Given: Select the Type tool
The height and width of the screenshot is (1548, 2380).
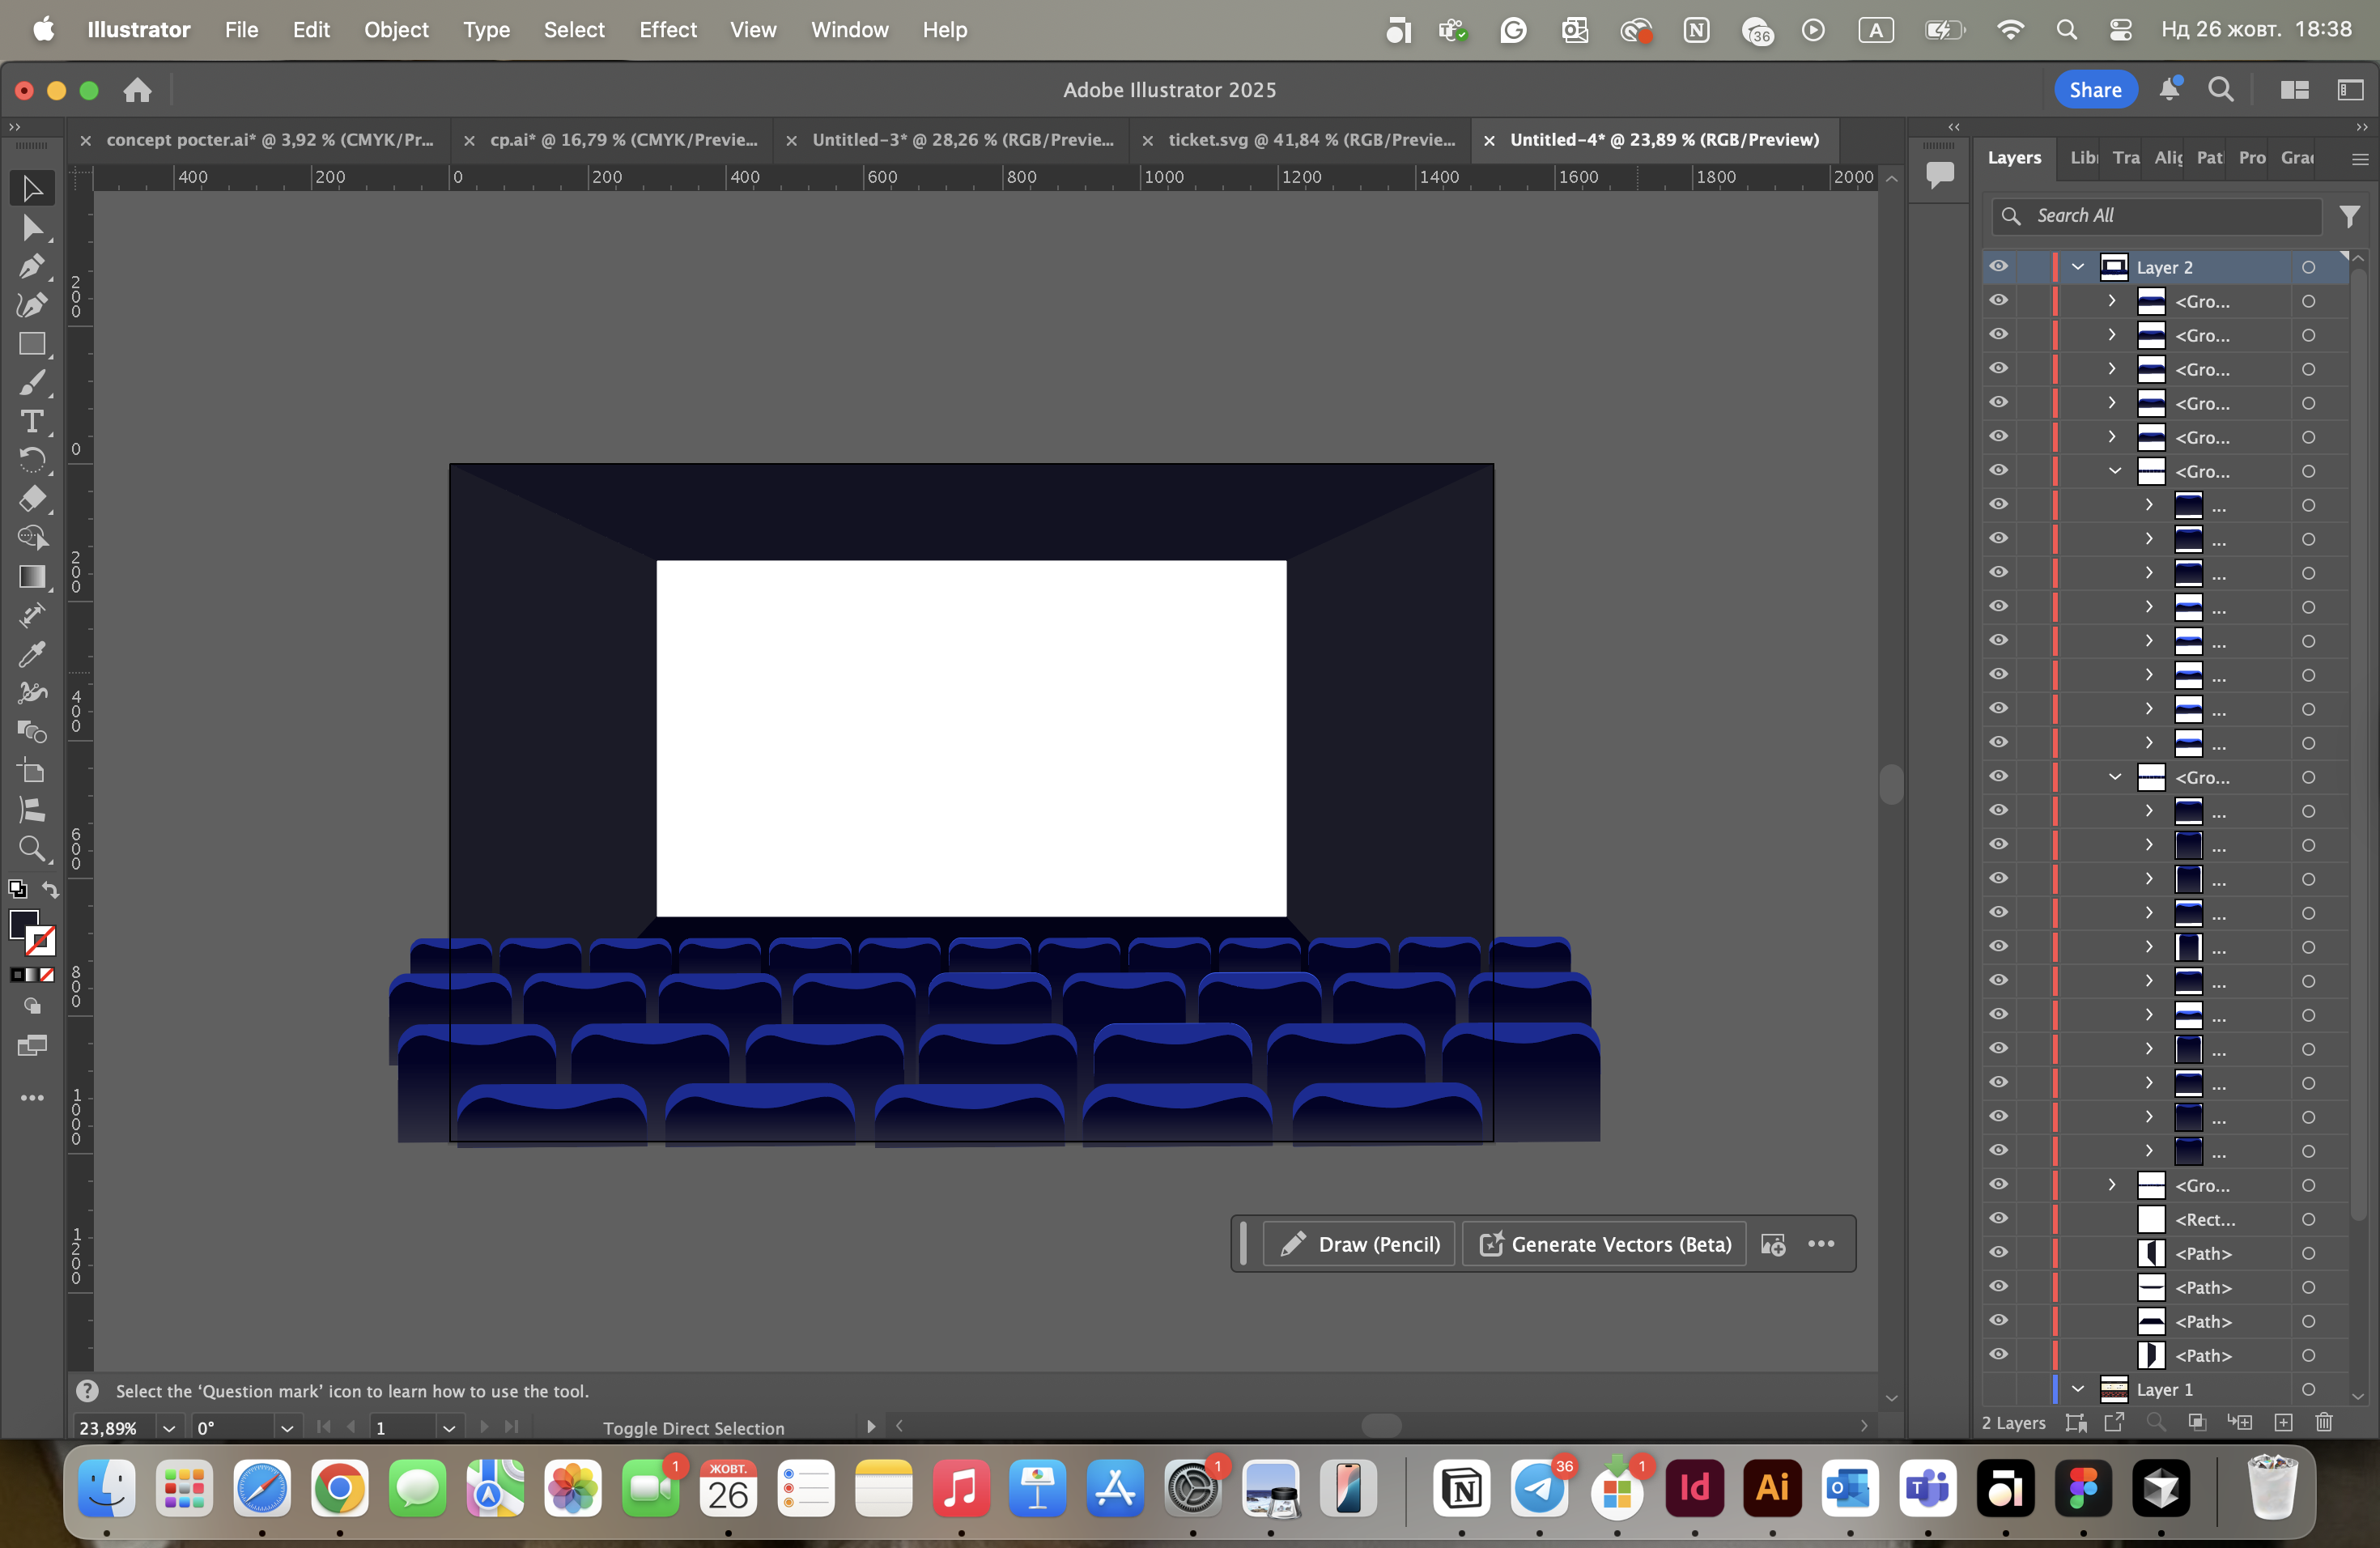Looking at the screenshot, I should click(x=31, y=421).
